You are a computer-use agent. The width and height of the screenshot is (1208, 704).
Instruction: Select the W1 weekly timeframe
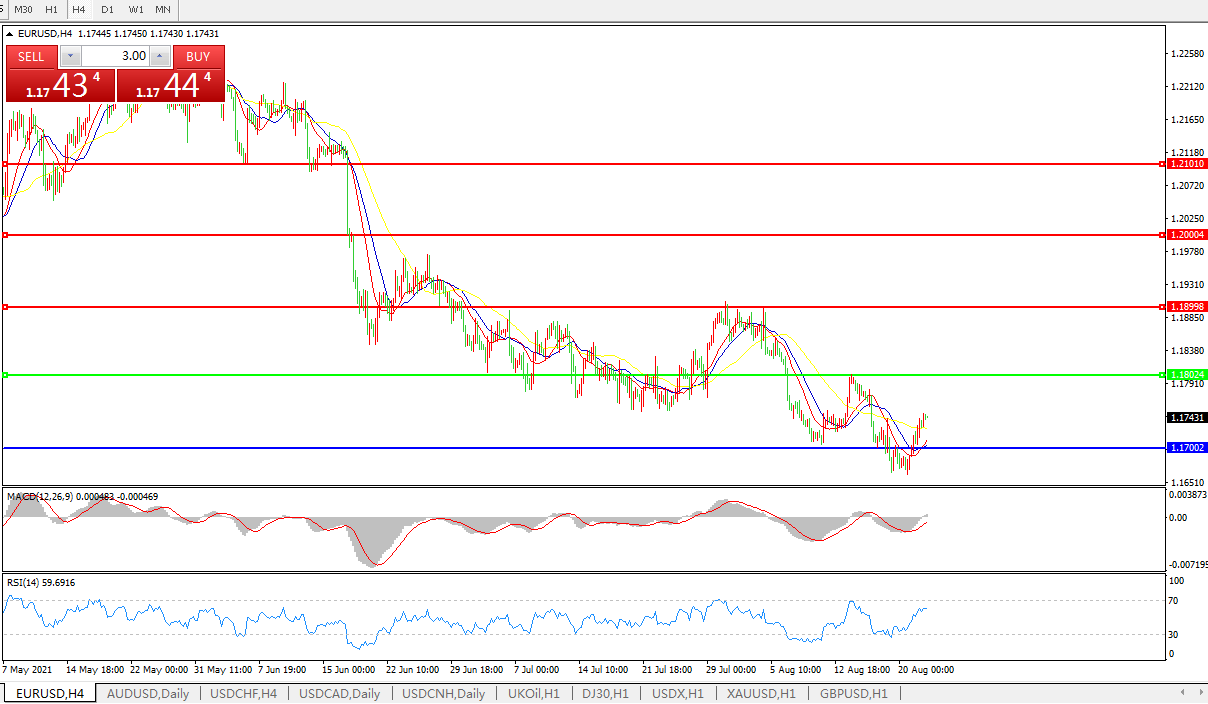click(136, 9)
